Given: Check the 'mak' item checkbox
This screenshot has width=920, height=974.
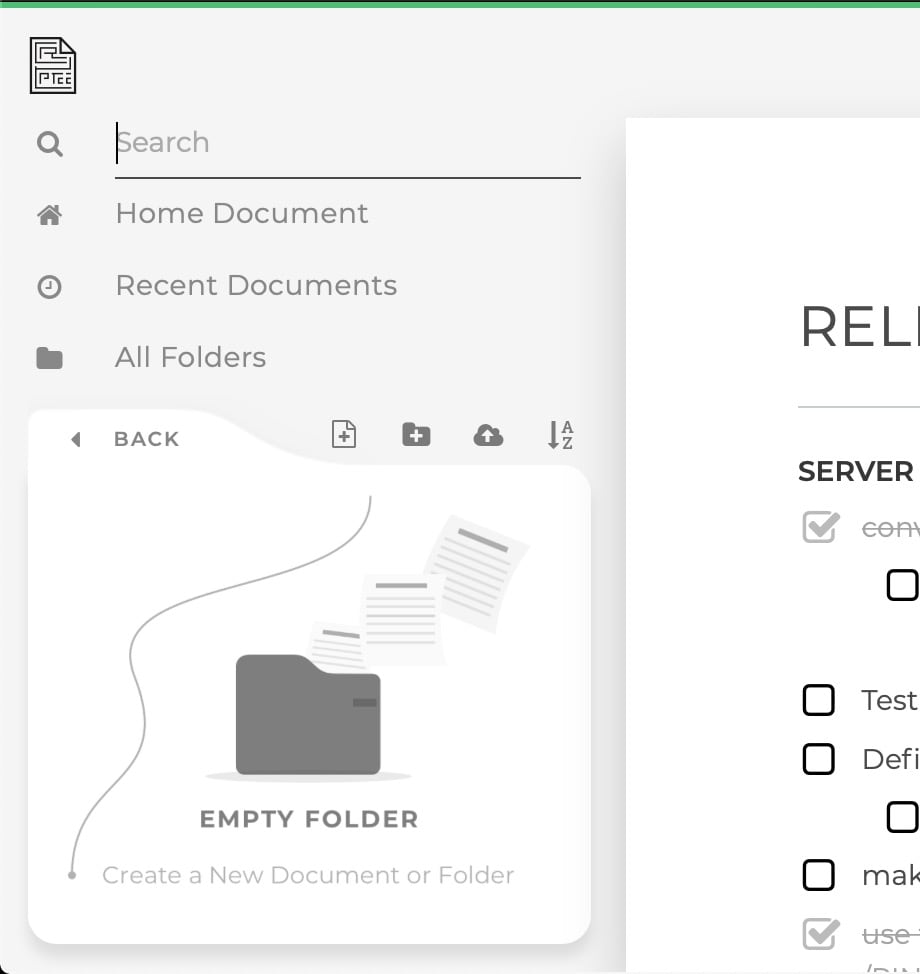Looking at the screenshot, I should [x=819, y=875].
